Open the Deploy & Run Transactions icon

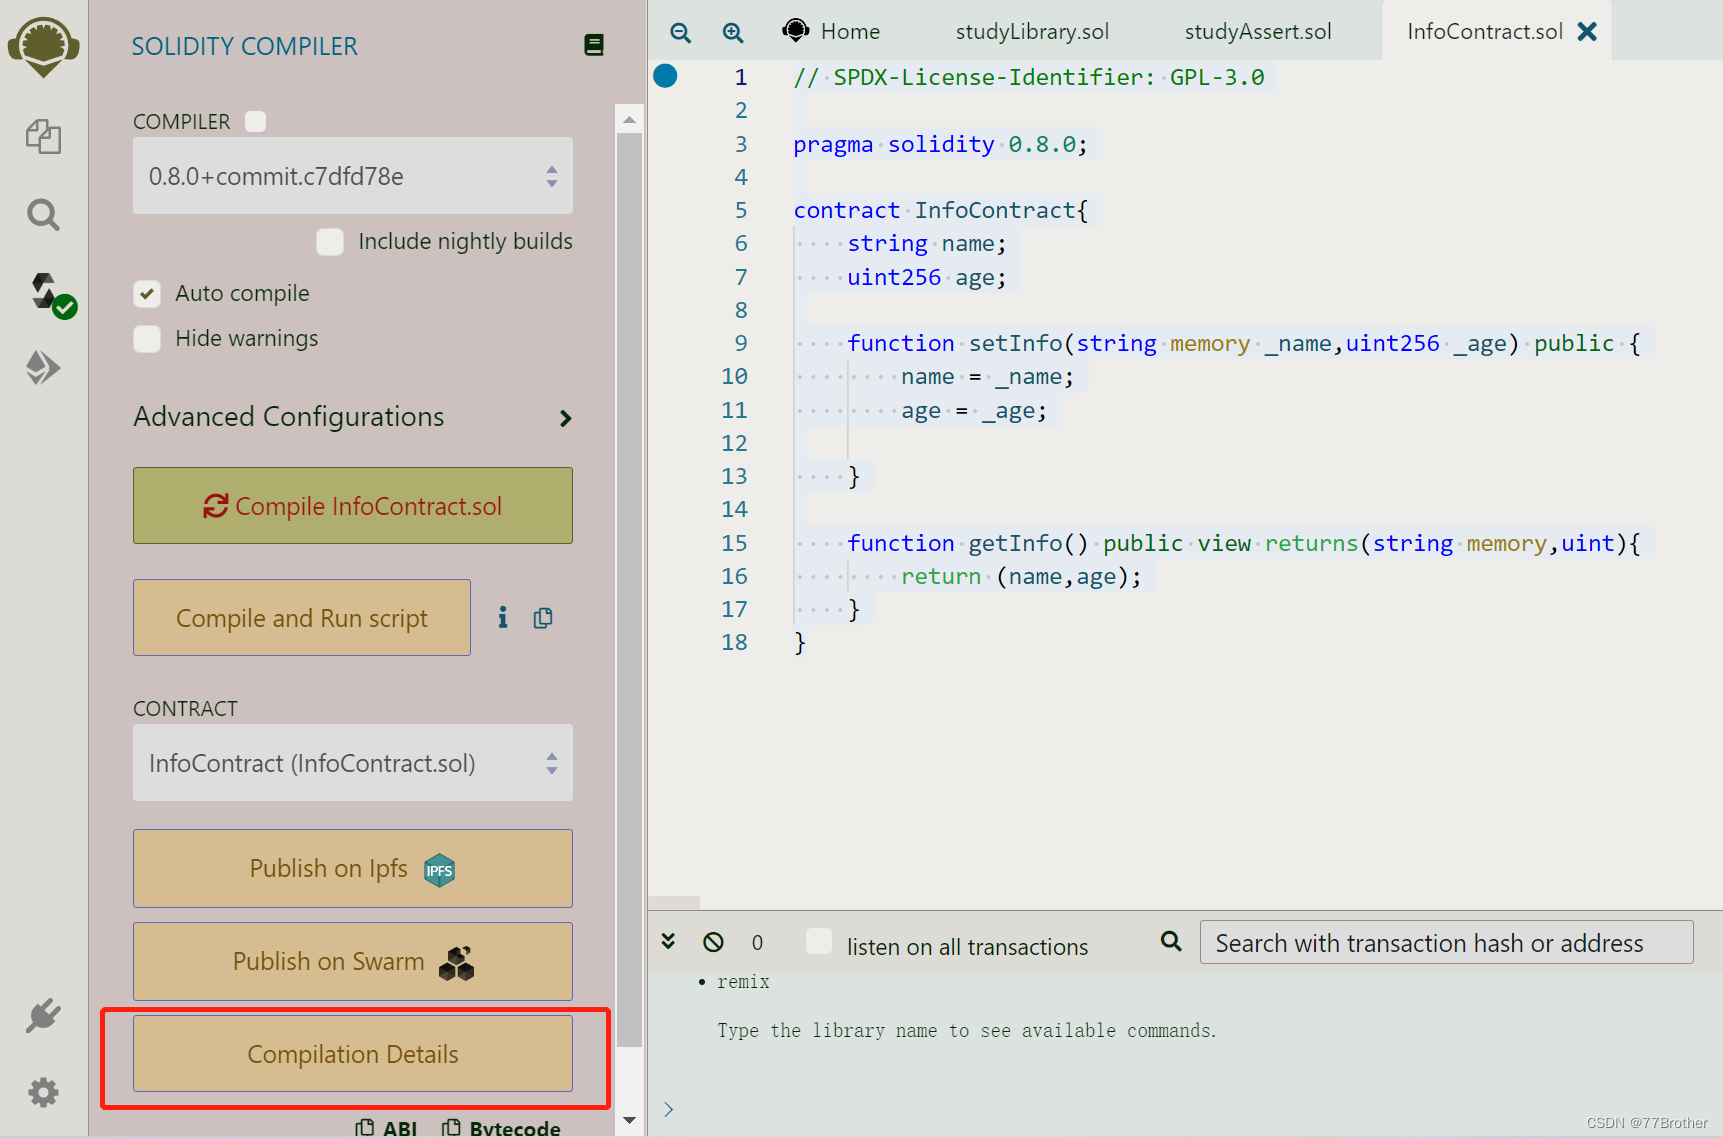click(43, 368)
